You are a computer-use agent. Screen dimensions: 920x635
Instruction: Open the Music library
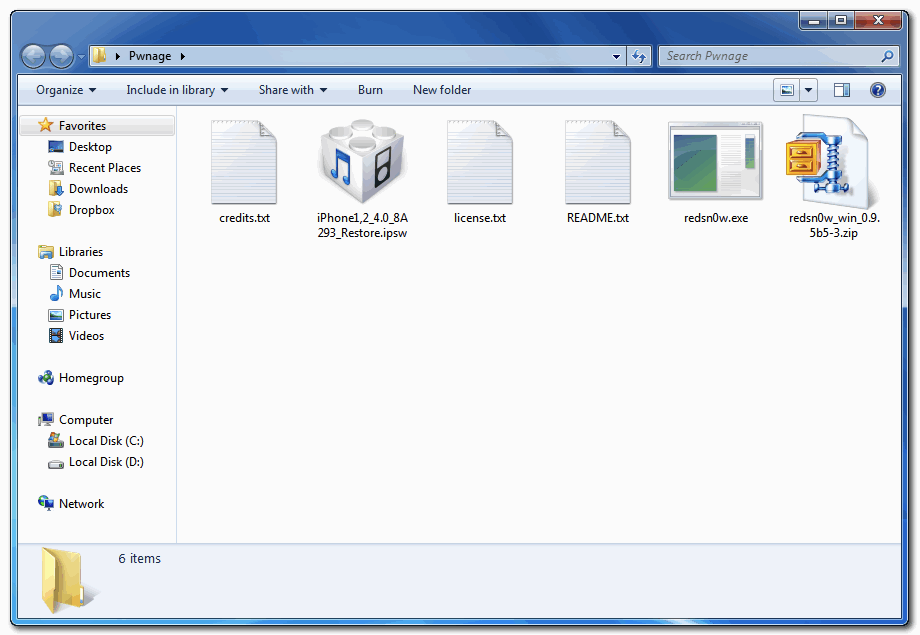(75, 294)
